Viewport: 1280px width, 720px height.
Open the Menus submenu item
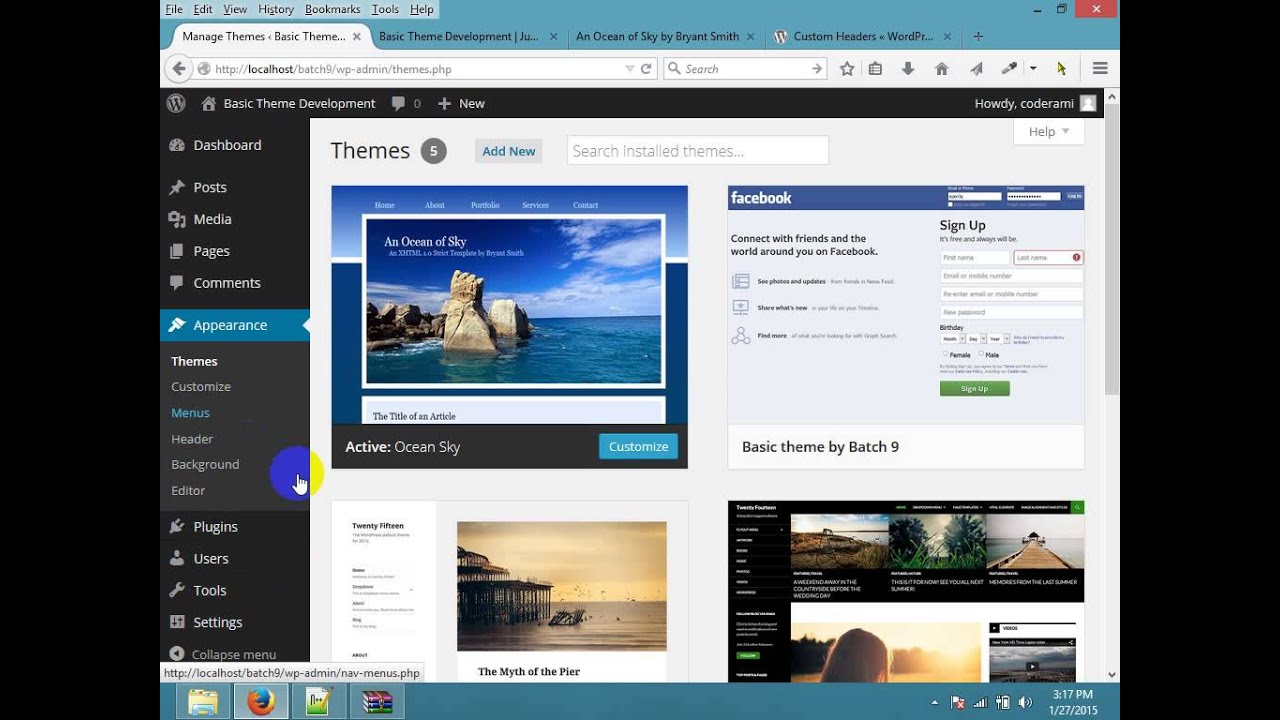point(190,412)
